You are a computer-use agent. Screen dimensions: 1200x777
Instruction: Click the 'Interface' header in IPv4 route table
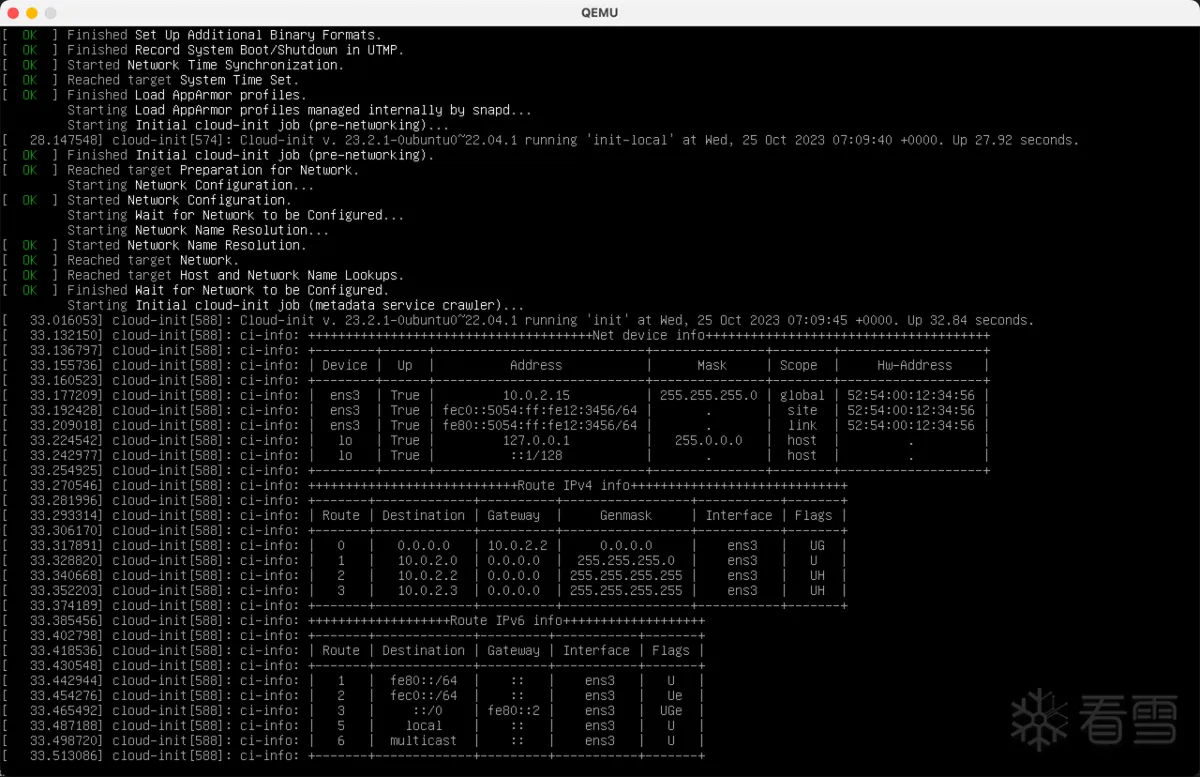pyautogui.click(x=739, y=515)
